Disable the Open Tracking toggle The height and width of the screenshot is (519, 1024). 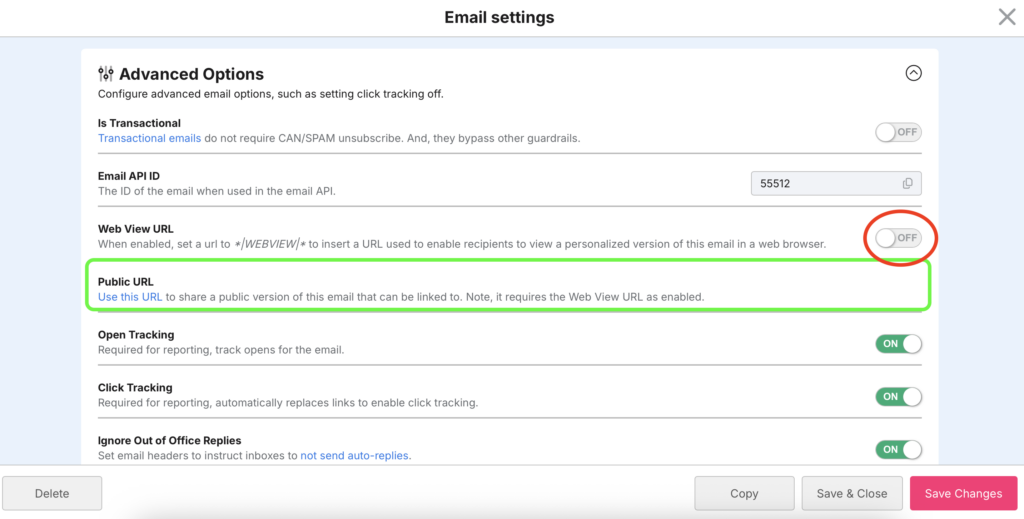pyautogui.click(x=898, y=343)
